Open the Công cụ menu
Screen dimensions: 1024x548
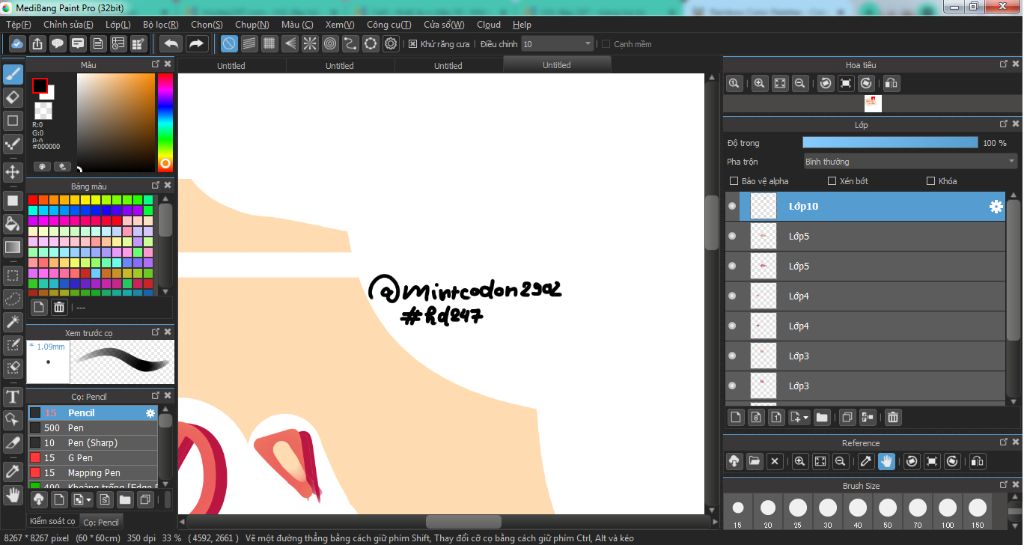(389, 25)
